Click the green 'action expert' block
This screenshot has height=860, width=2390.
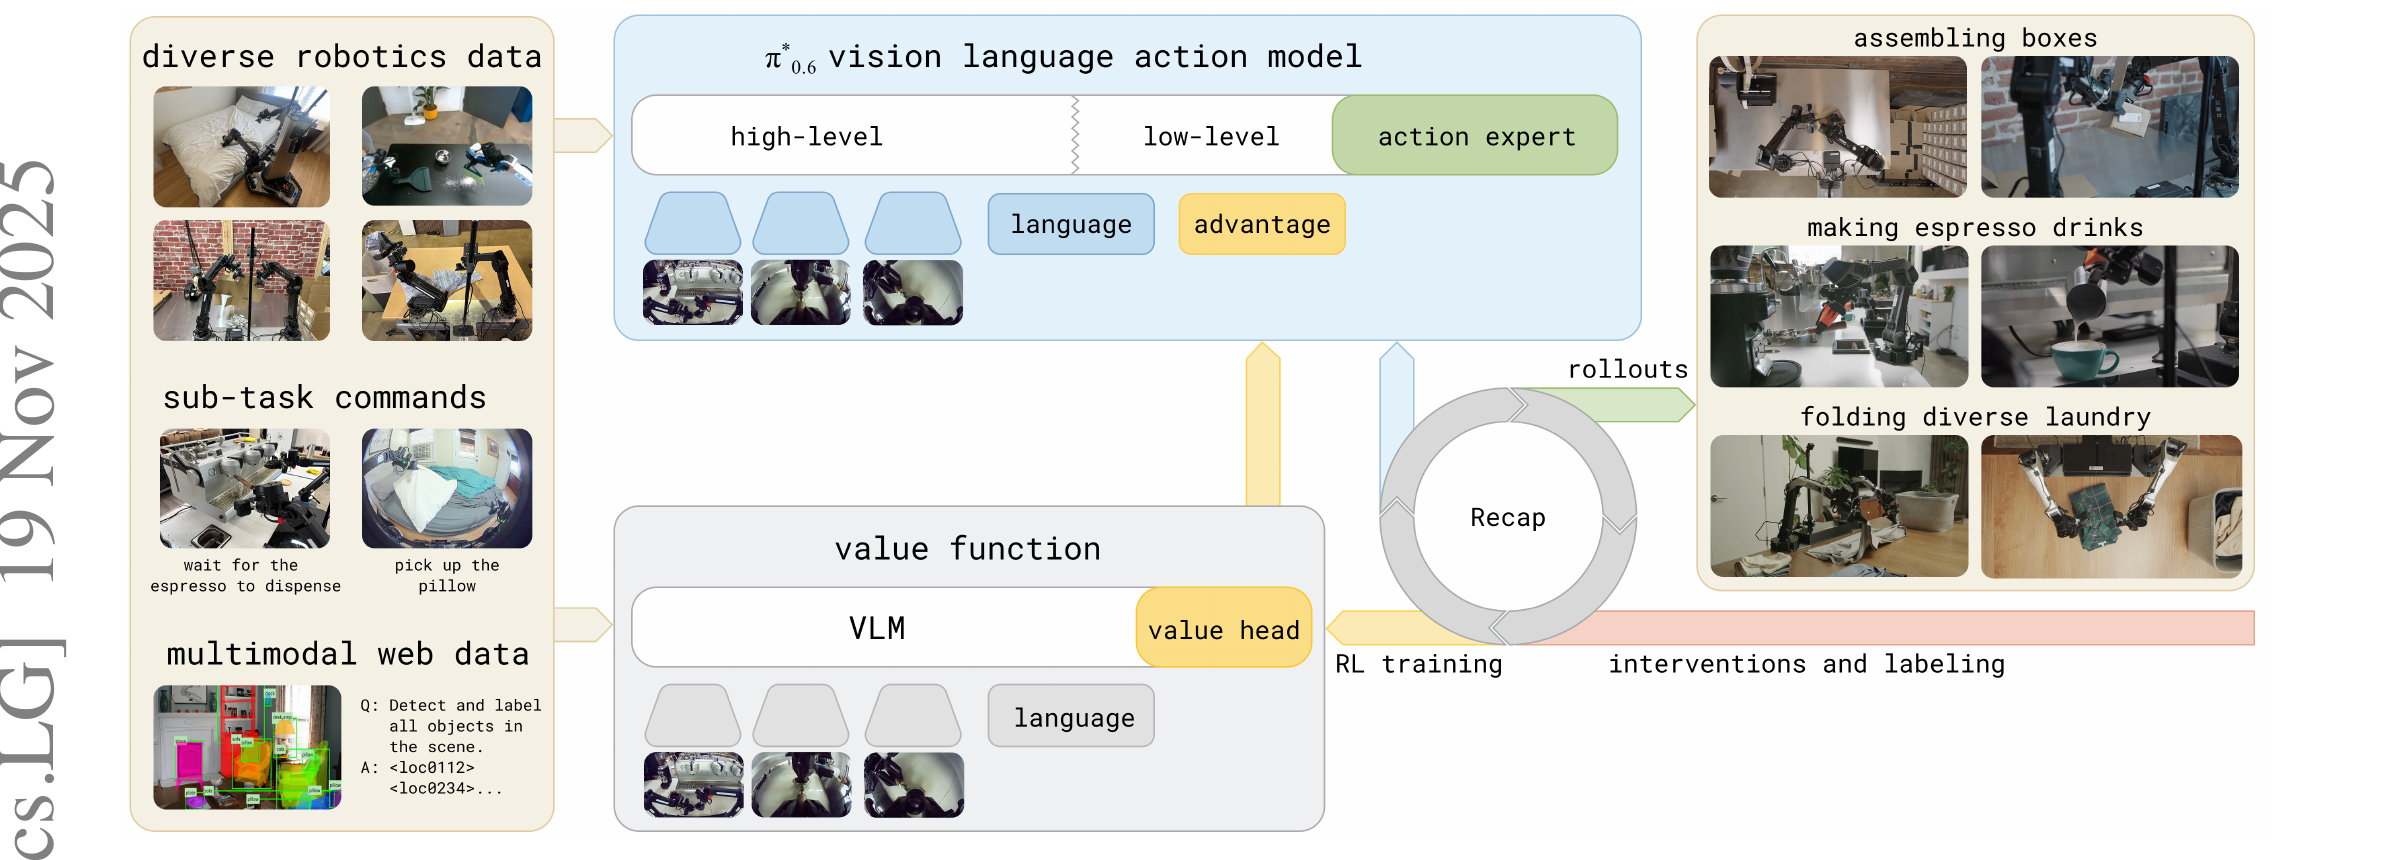pyautogui.click(x=1475, y=136)
